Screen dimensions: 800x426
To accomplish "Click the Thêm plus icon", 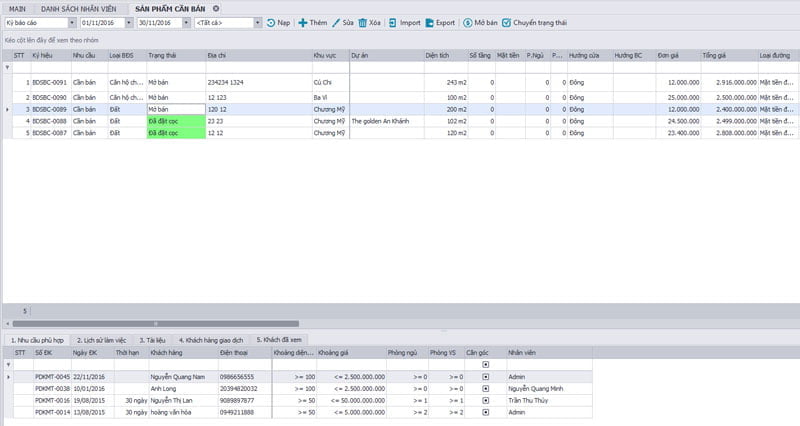I will tap(303, 22).
